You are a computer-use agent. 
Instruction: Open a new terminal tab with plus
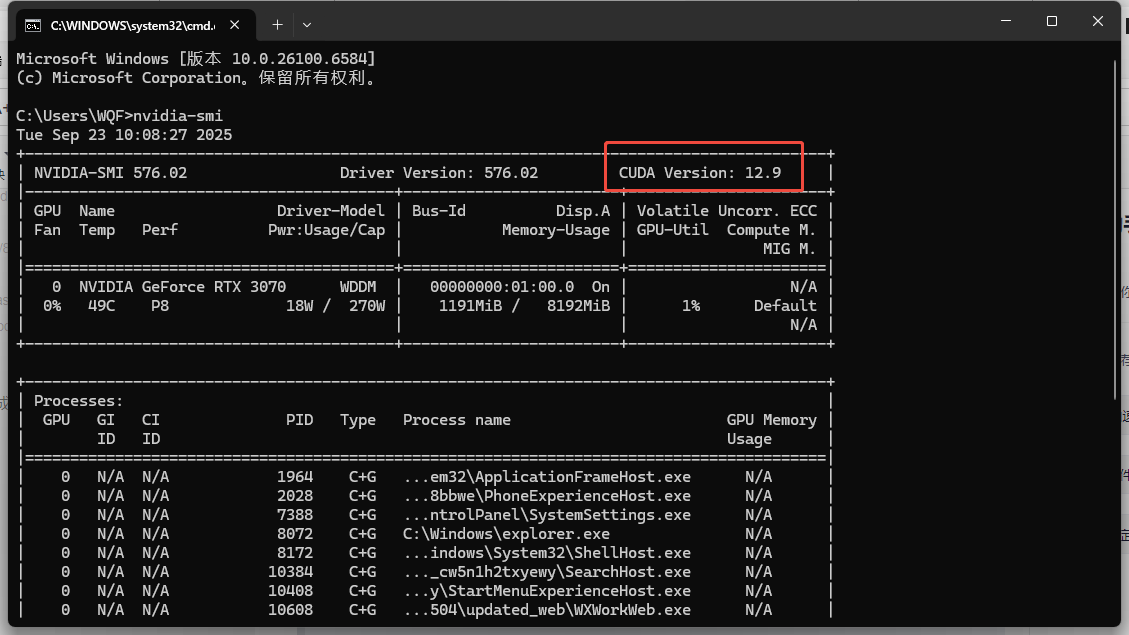click(x=278, y=24)
